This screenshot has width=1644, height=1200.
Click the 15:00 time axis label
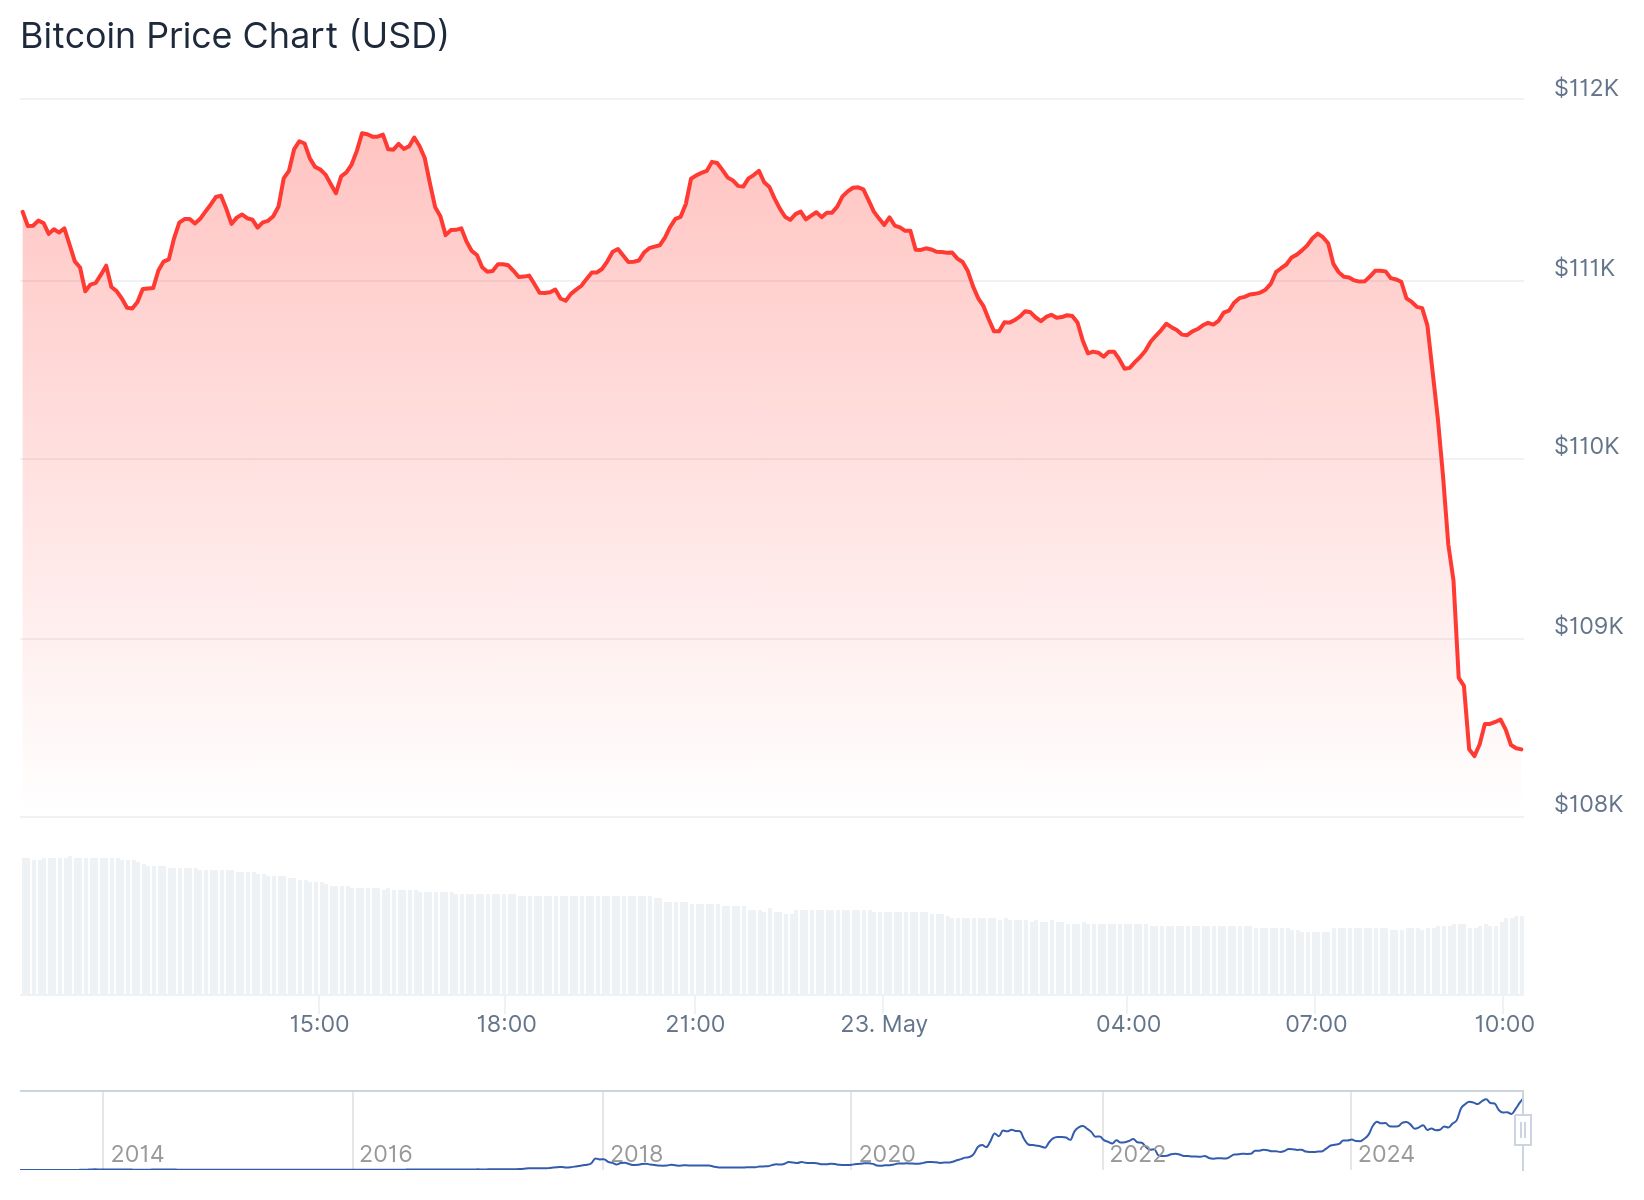[319, 1024]
